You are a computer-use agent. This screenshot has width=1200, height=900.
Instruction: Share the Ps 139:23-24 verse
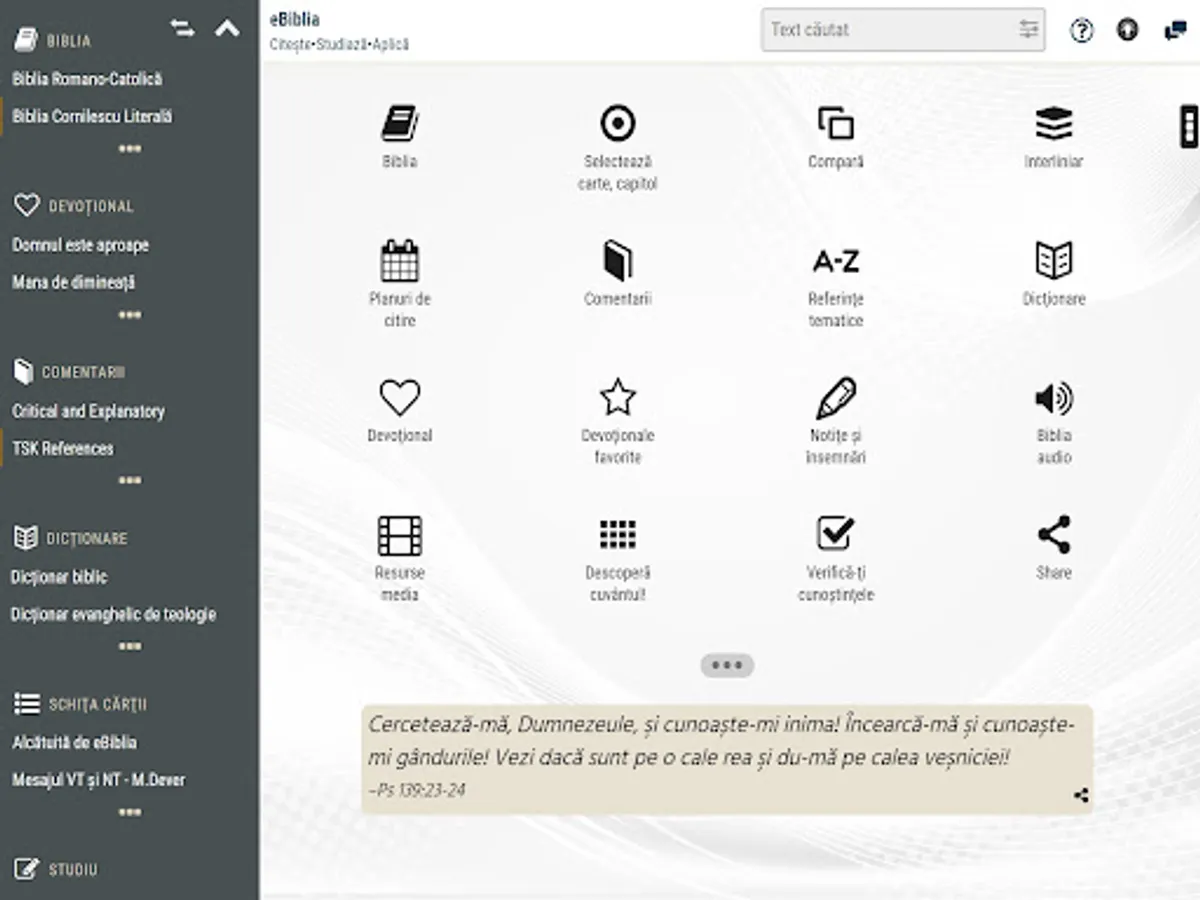pyautogui.click(x=1081, y=796)
